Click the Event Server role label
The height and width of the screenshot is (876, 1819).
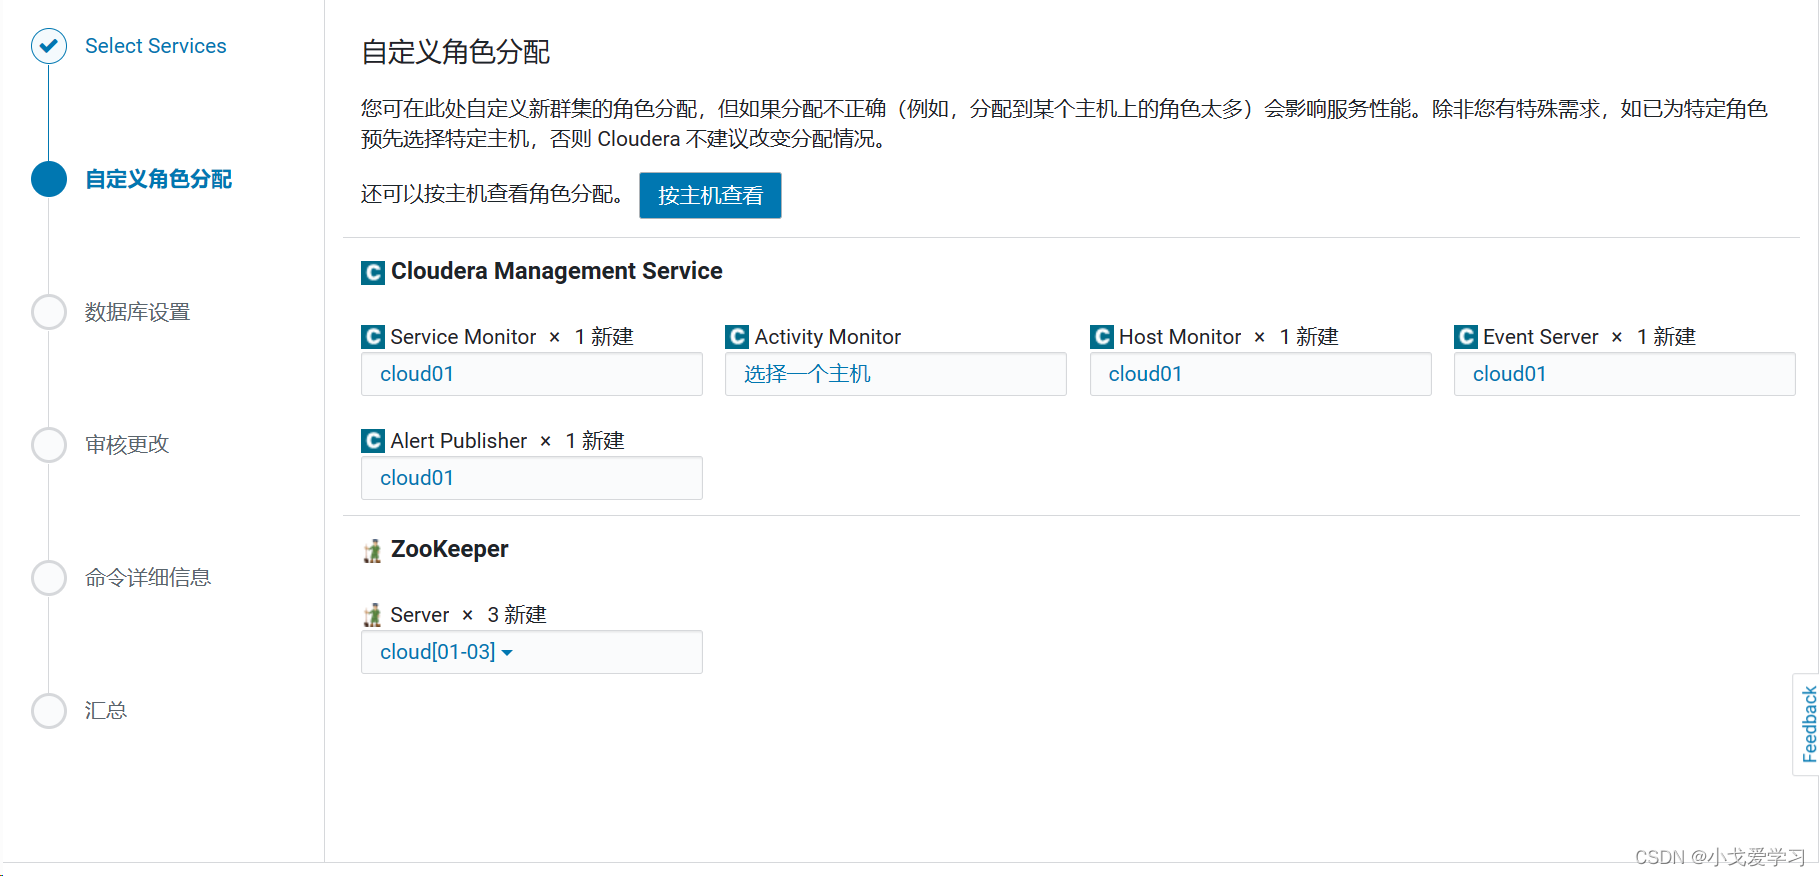point(1540,337)
